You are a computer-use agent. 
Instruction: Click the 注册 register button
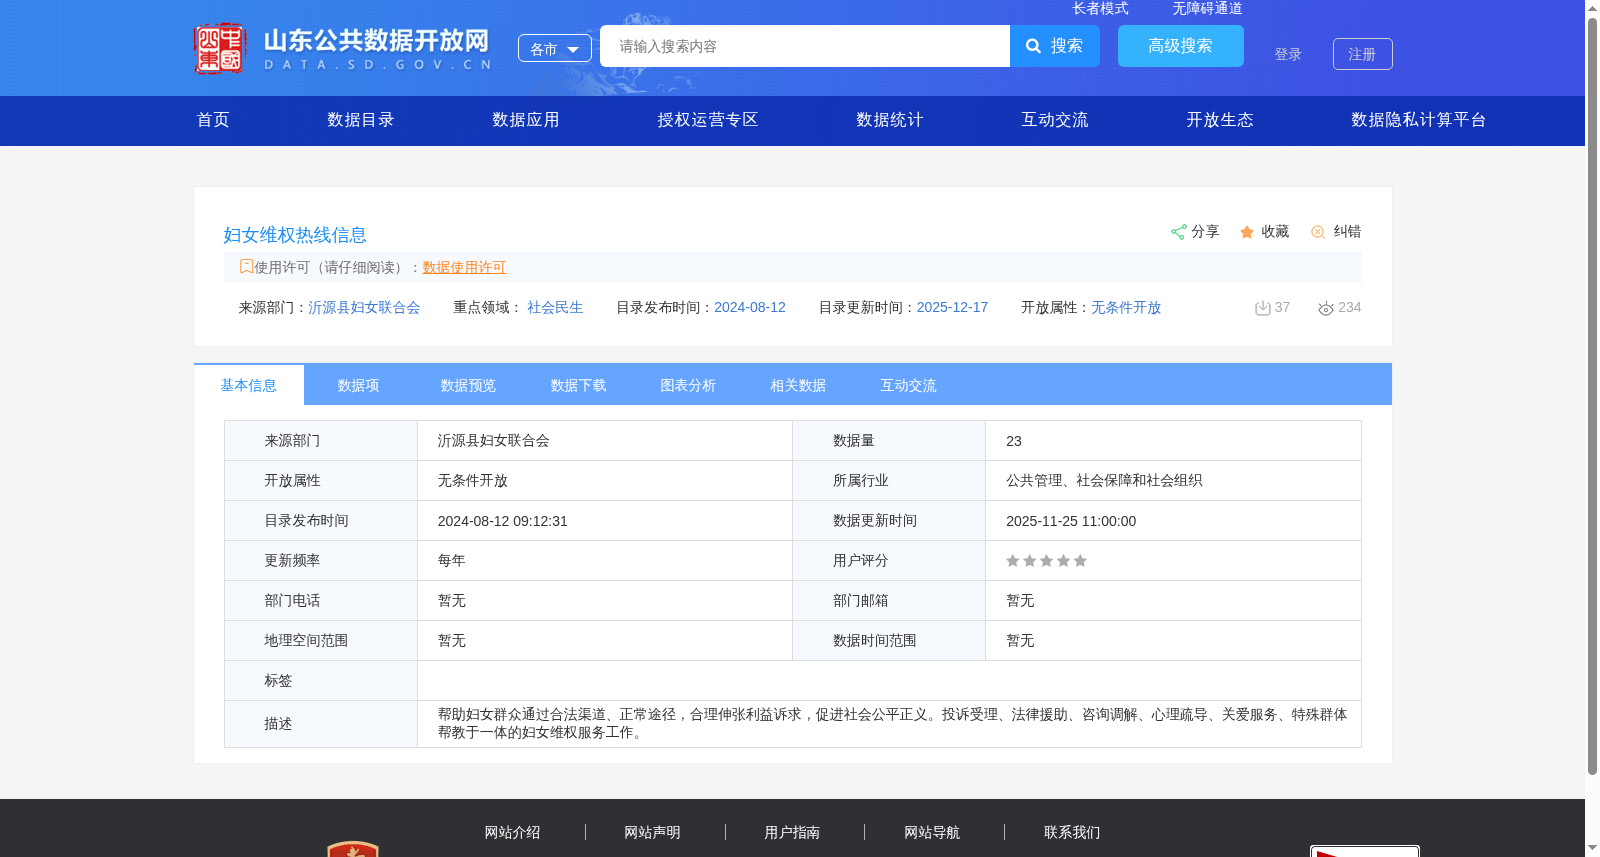(x=1362, y=54)
